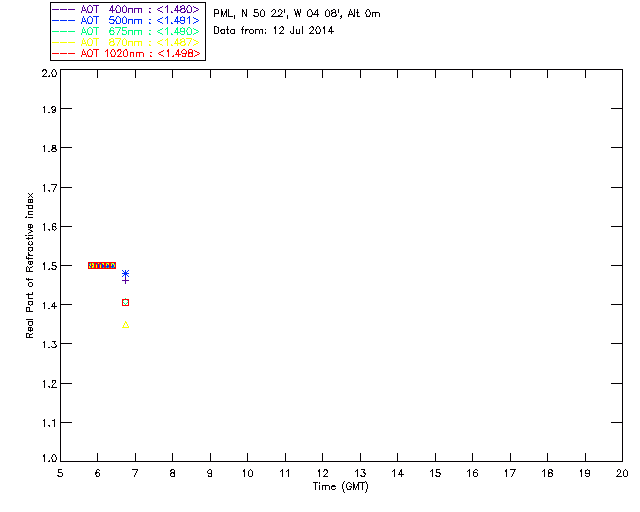
Task: Choose the AOT 870nm legend entry
Action: (x=126, y=42)
